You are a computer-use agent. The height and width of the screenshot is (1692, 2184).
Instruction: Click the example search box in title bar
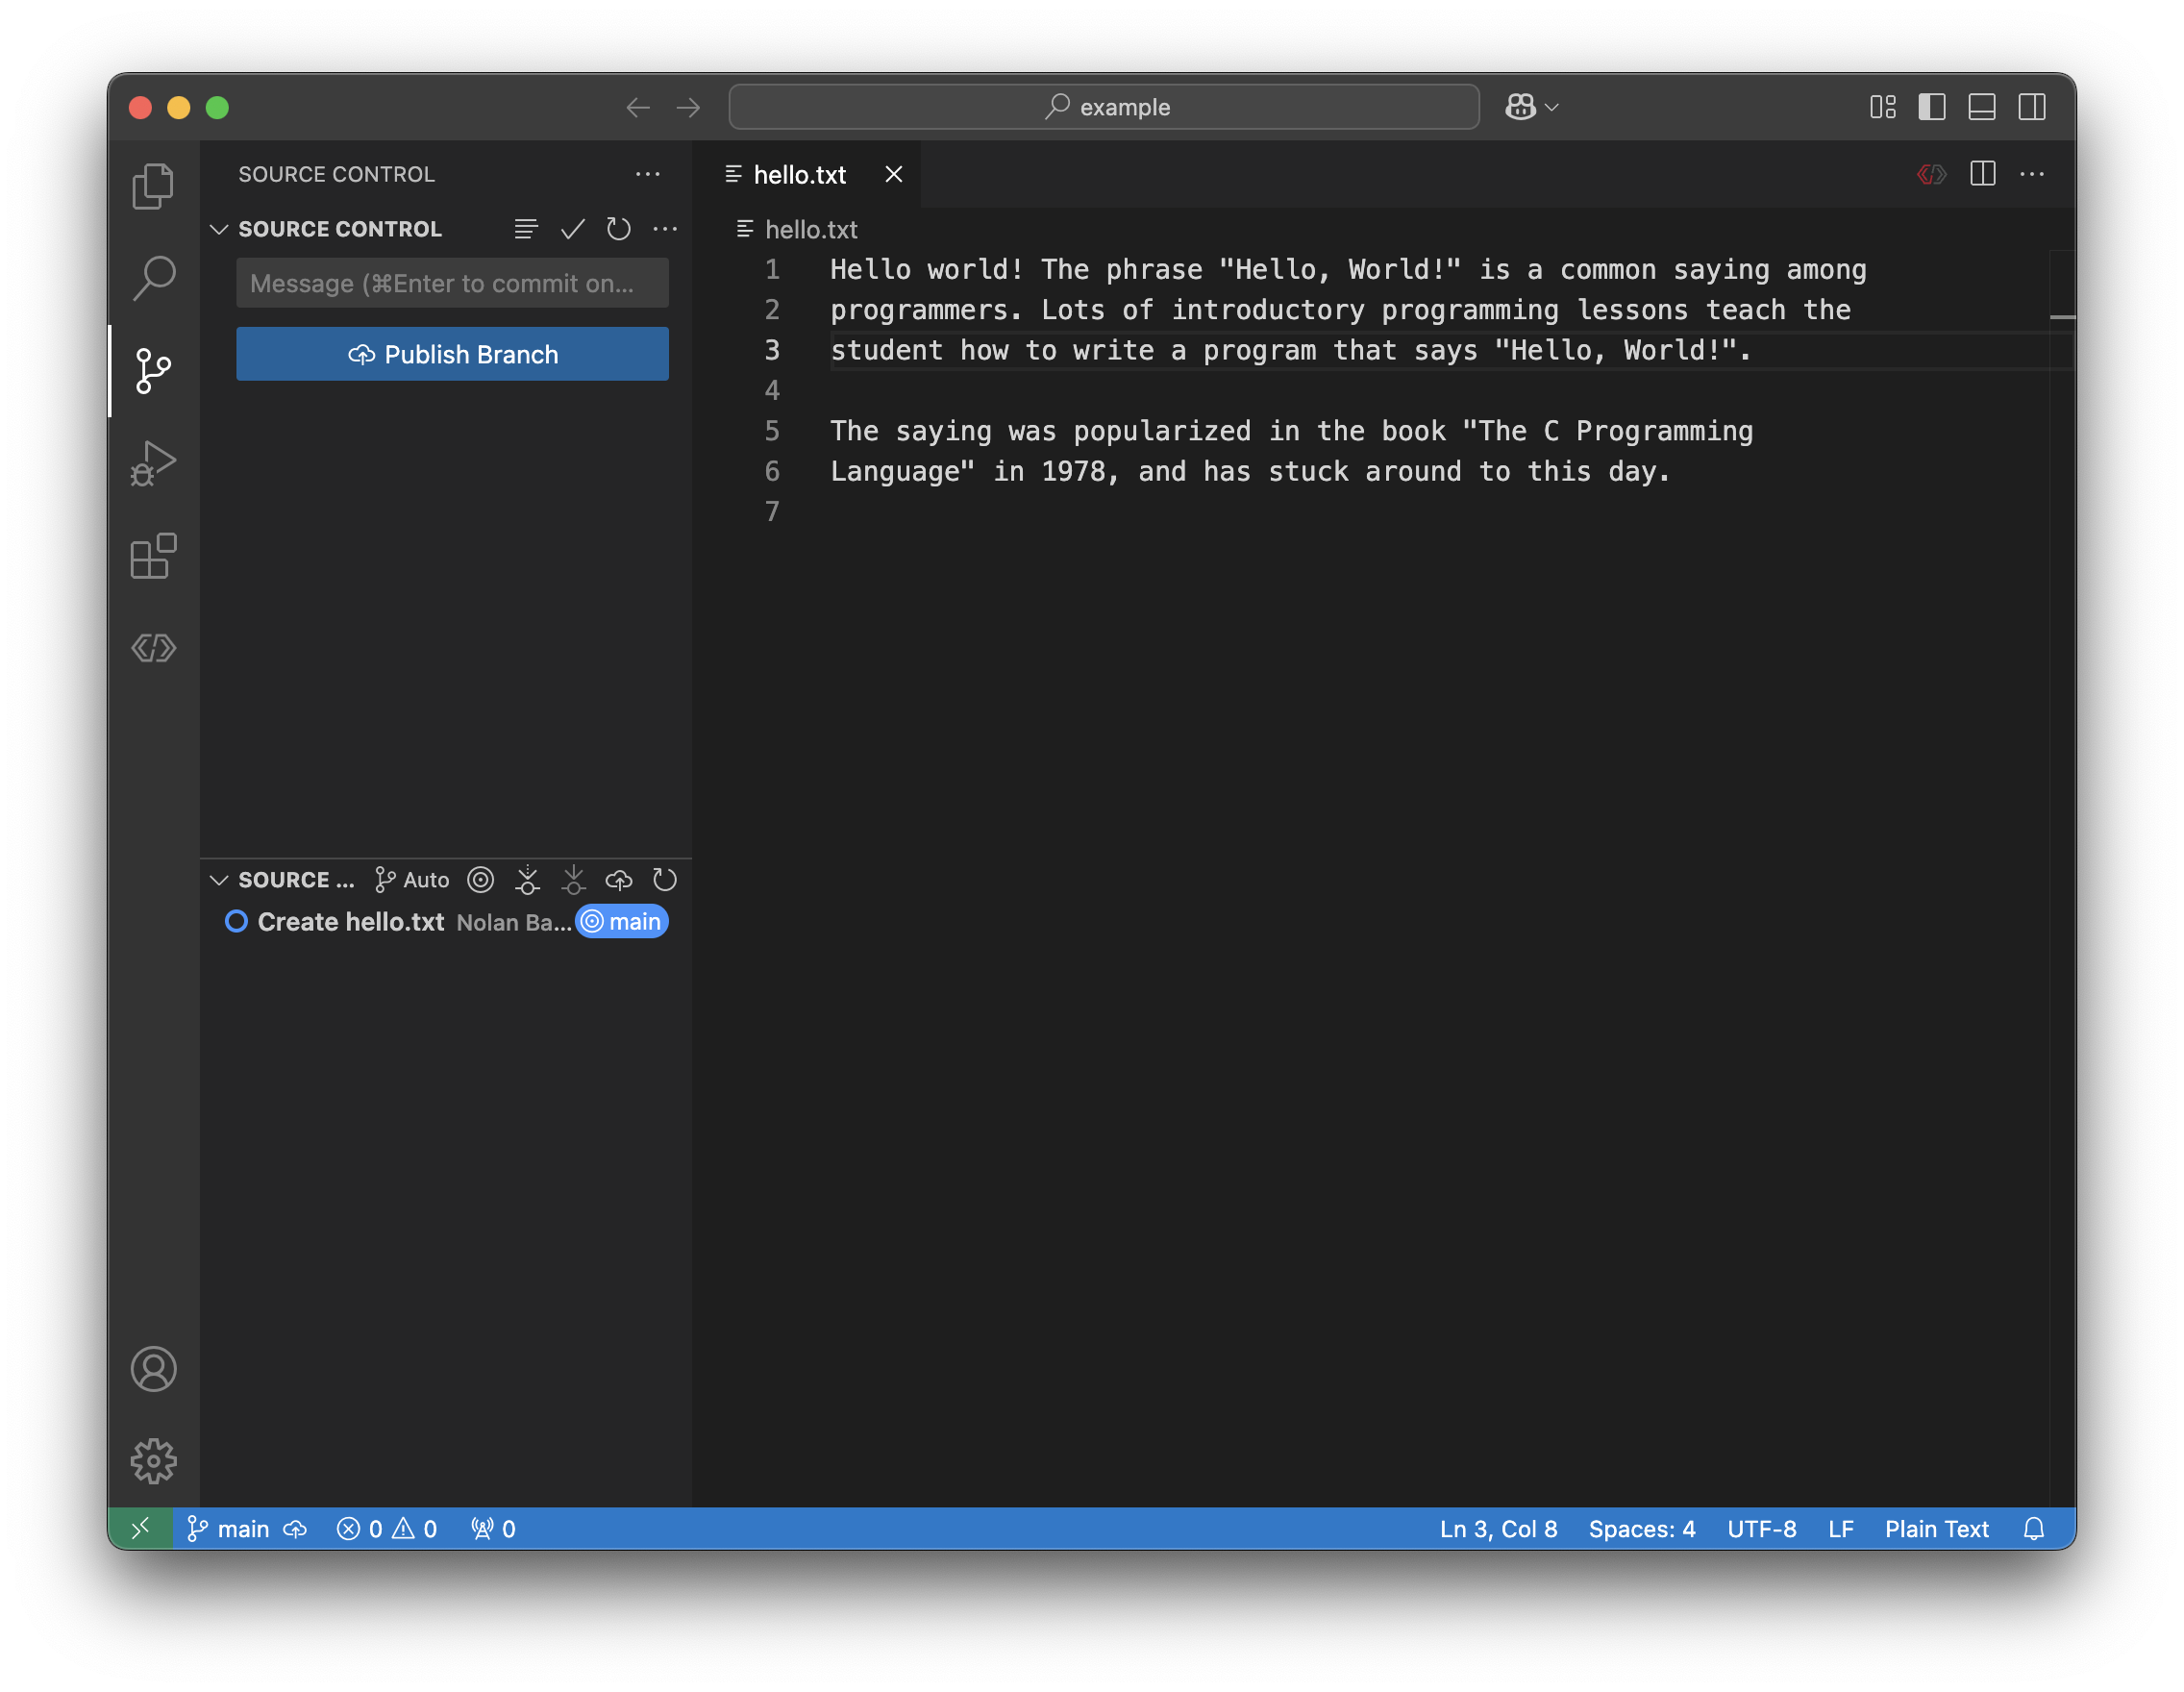(x=1104, y=107)
